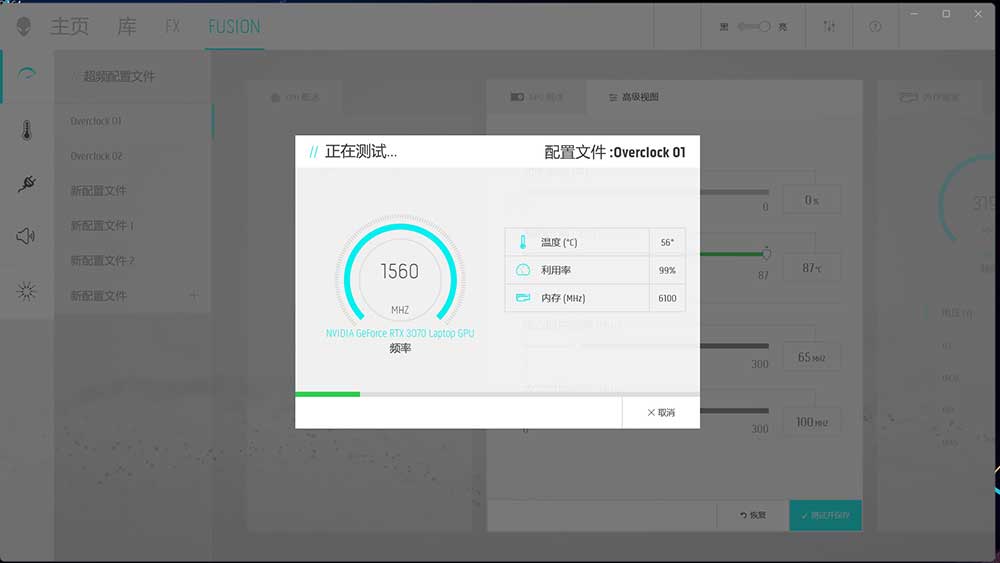Switch to the 高级视图 advanced view tab
Screen dimensions: 1000x563
coord(634,97)
